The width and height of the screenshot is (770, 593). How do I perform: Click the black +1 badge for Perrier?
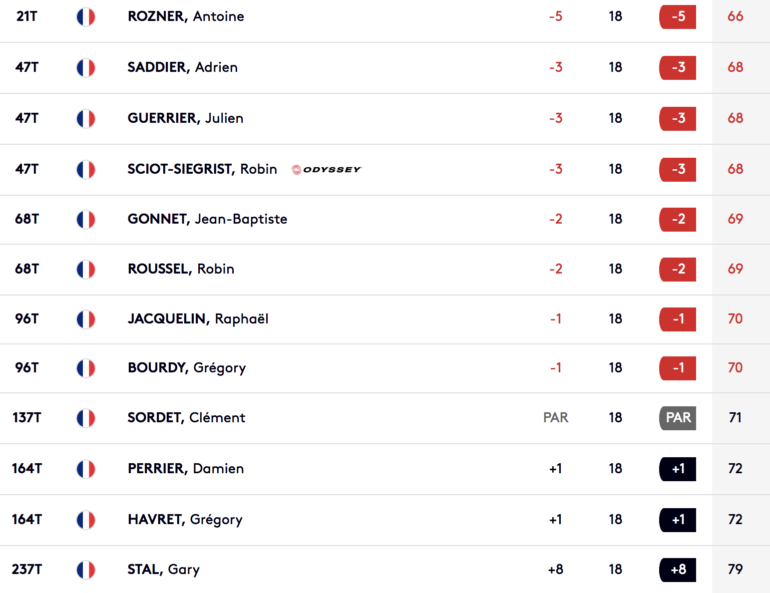tap(678, 469)
